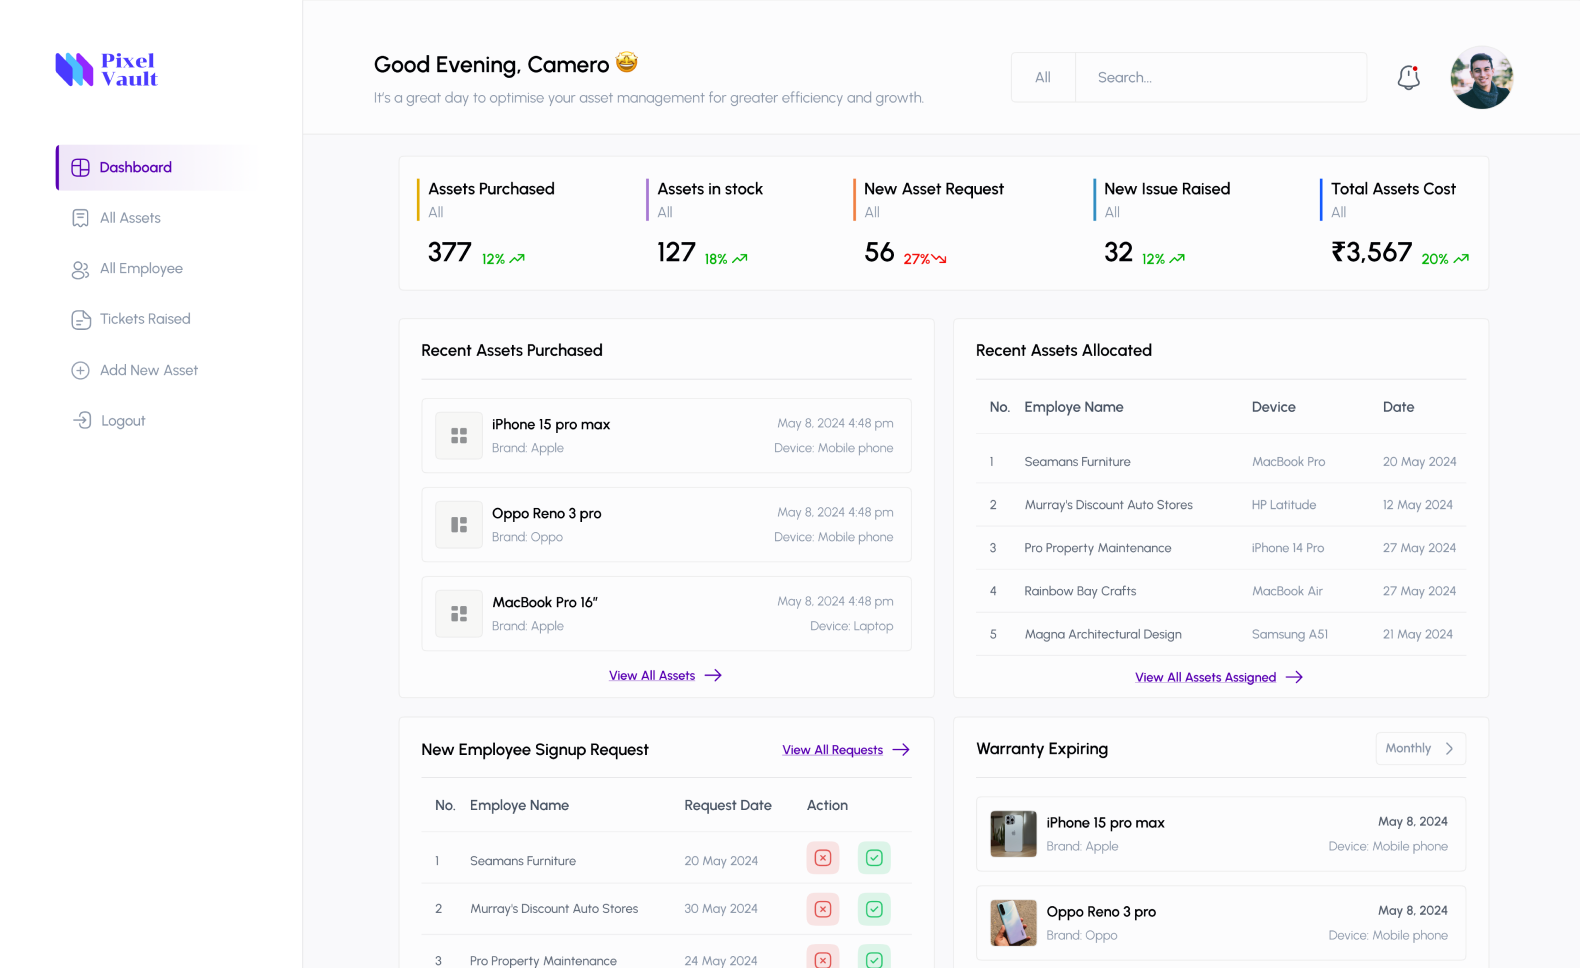
Task: Click the notification bell icon
Action: (1408, 77)
